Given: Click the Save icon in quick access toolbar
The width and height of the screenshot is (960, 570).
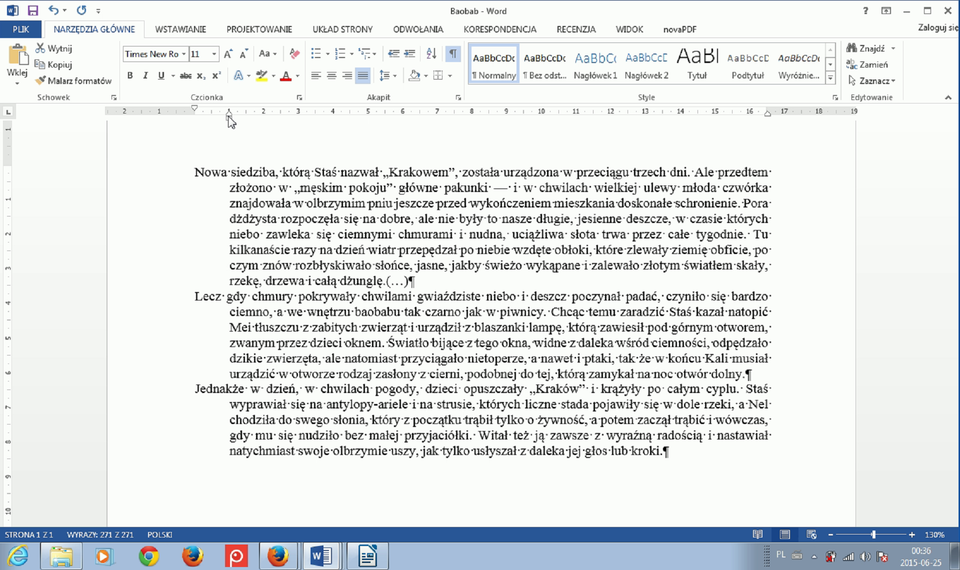Looking at the screenshot, I should click(x=33, y=10).
